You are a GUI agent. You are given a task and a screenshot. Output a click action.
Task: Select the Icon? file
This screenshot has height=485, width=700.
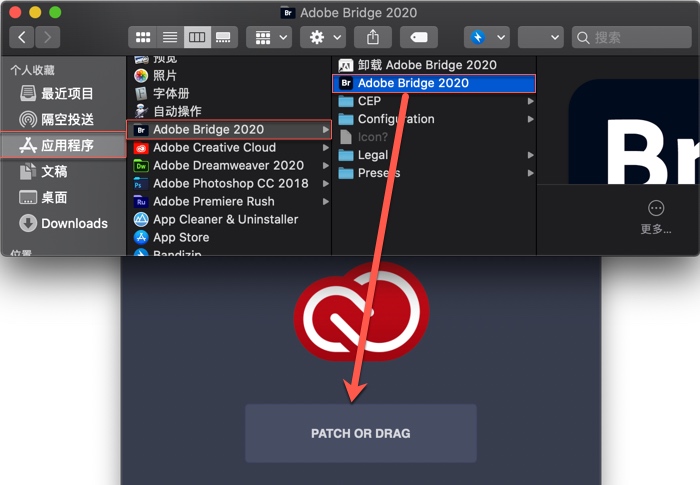click(x=434, y=137)
